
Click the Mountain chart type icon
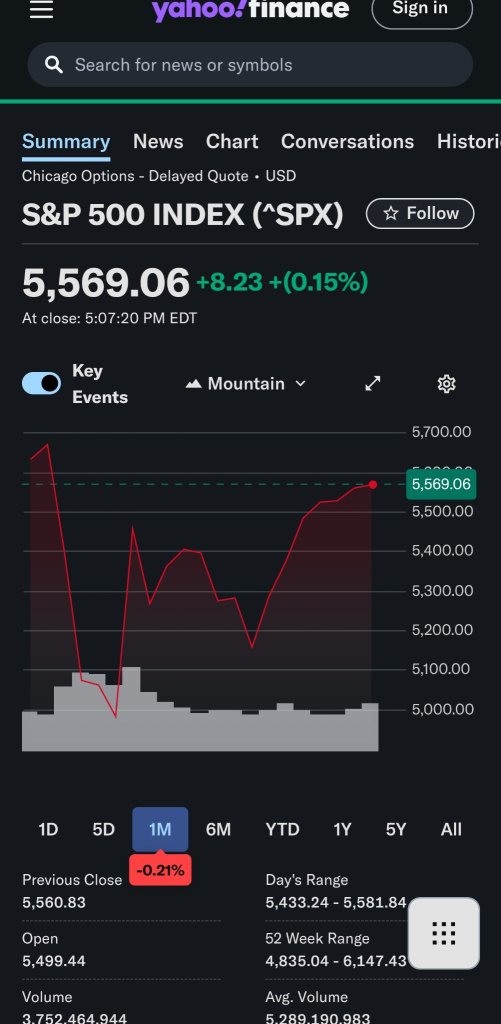(193, 384)
